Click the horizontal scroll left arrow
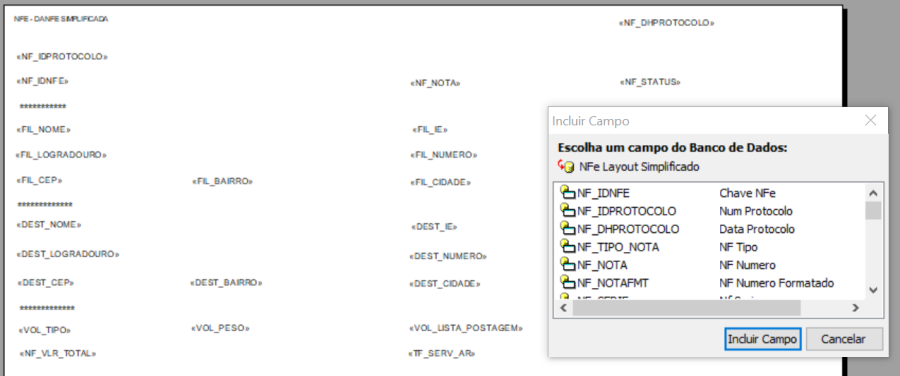 click(x=564, y=308)
